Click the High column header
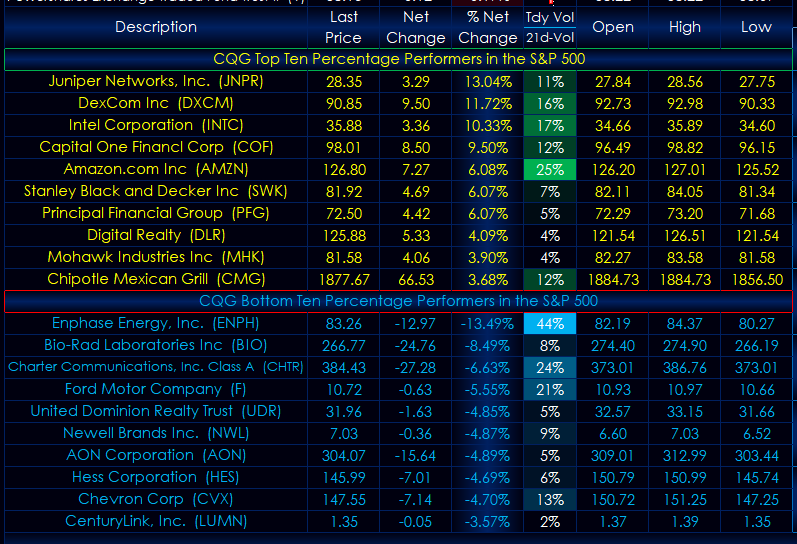The width and height of the screenshot is (797, 544). point(685,27)
